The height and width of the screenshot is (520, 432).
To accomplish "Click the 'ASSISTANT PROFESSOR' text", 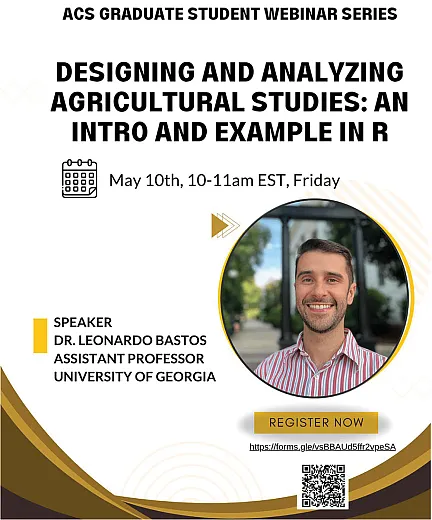I will tap(129, 358).
